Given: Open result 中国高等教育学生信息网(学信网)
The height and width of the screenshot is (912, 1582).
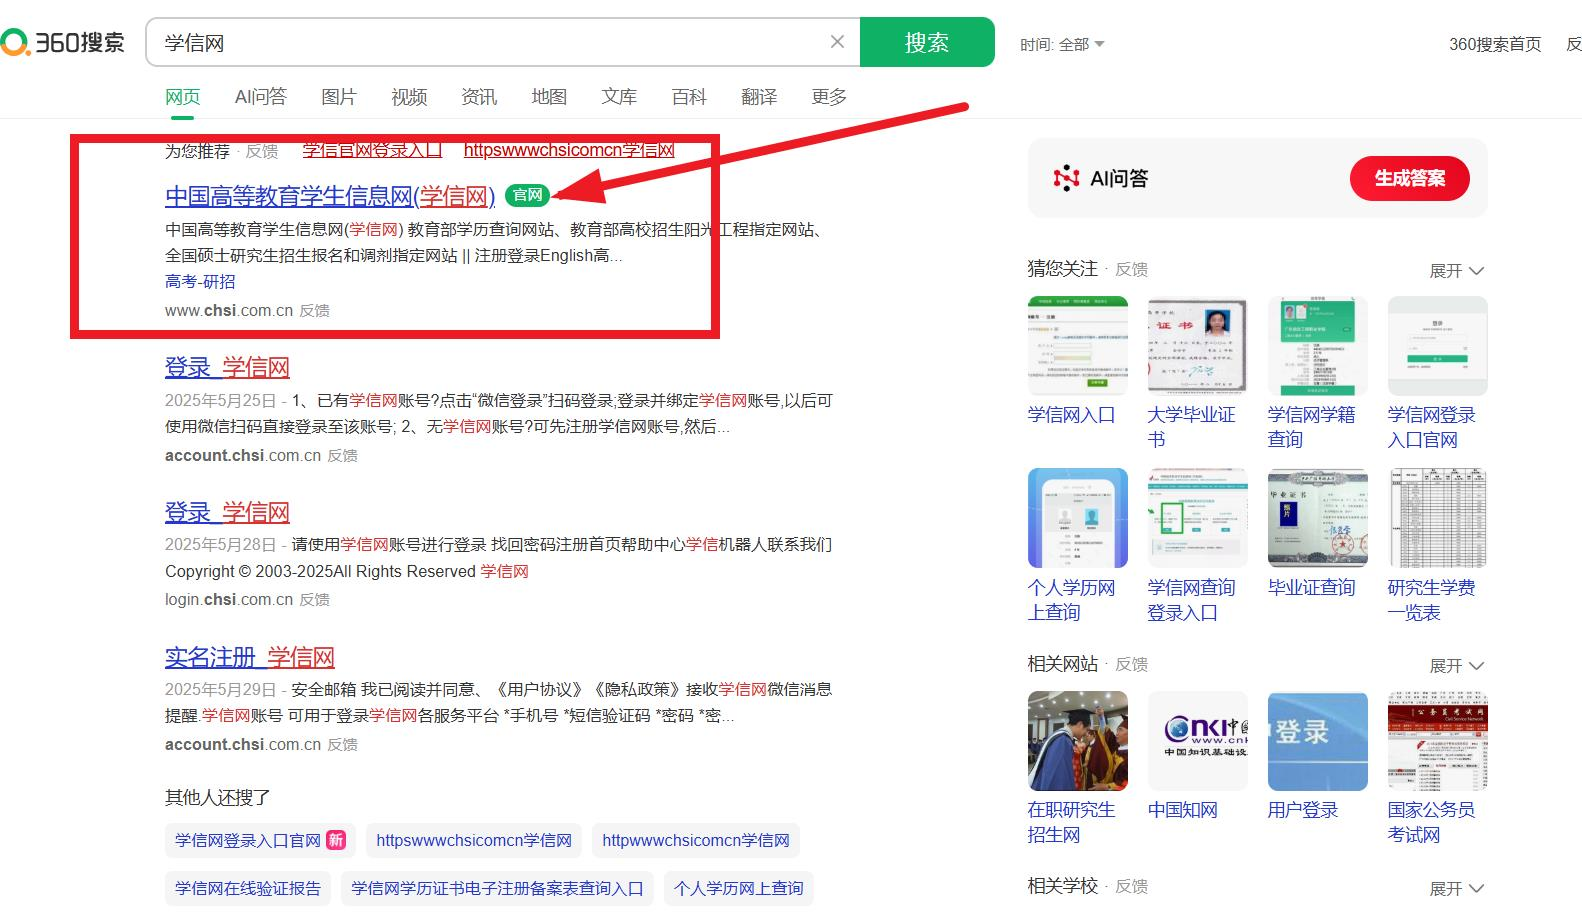Looking at the screenshot, I should pyautogui.click(x=330, y=196).
